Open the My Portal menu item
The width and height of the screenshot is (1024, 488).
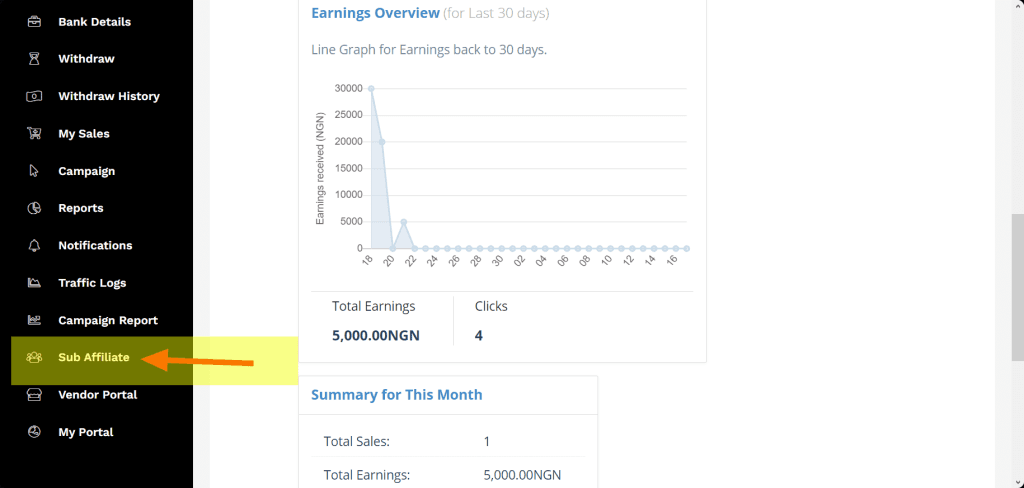[x=85, y=432]
